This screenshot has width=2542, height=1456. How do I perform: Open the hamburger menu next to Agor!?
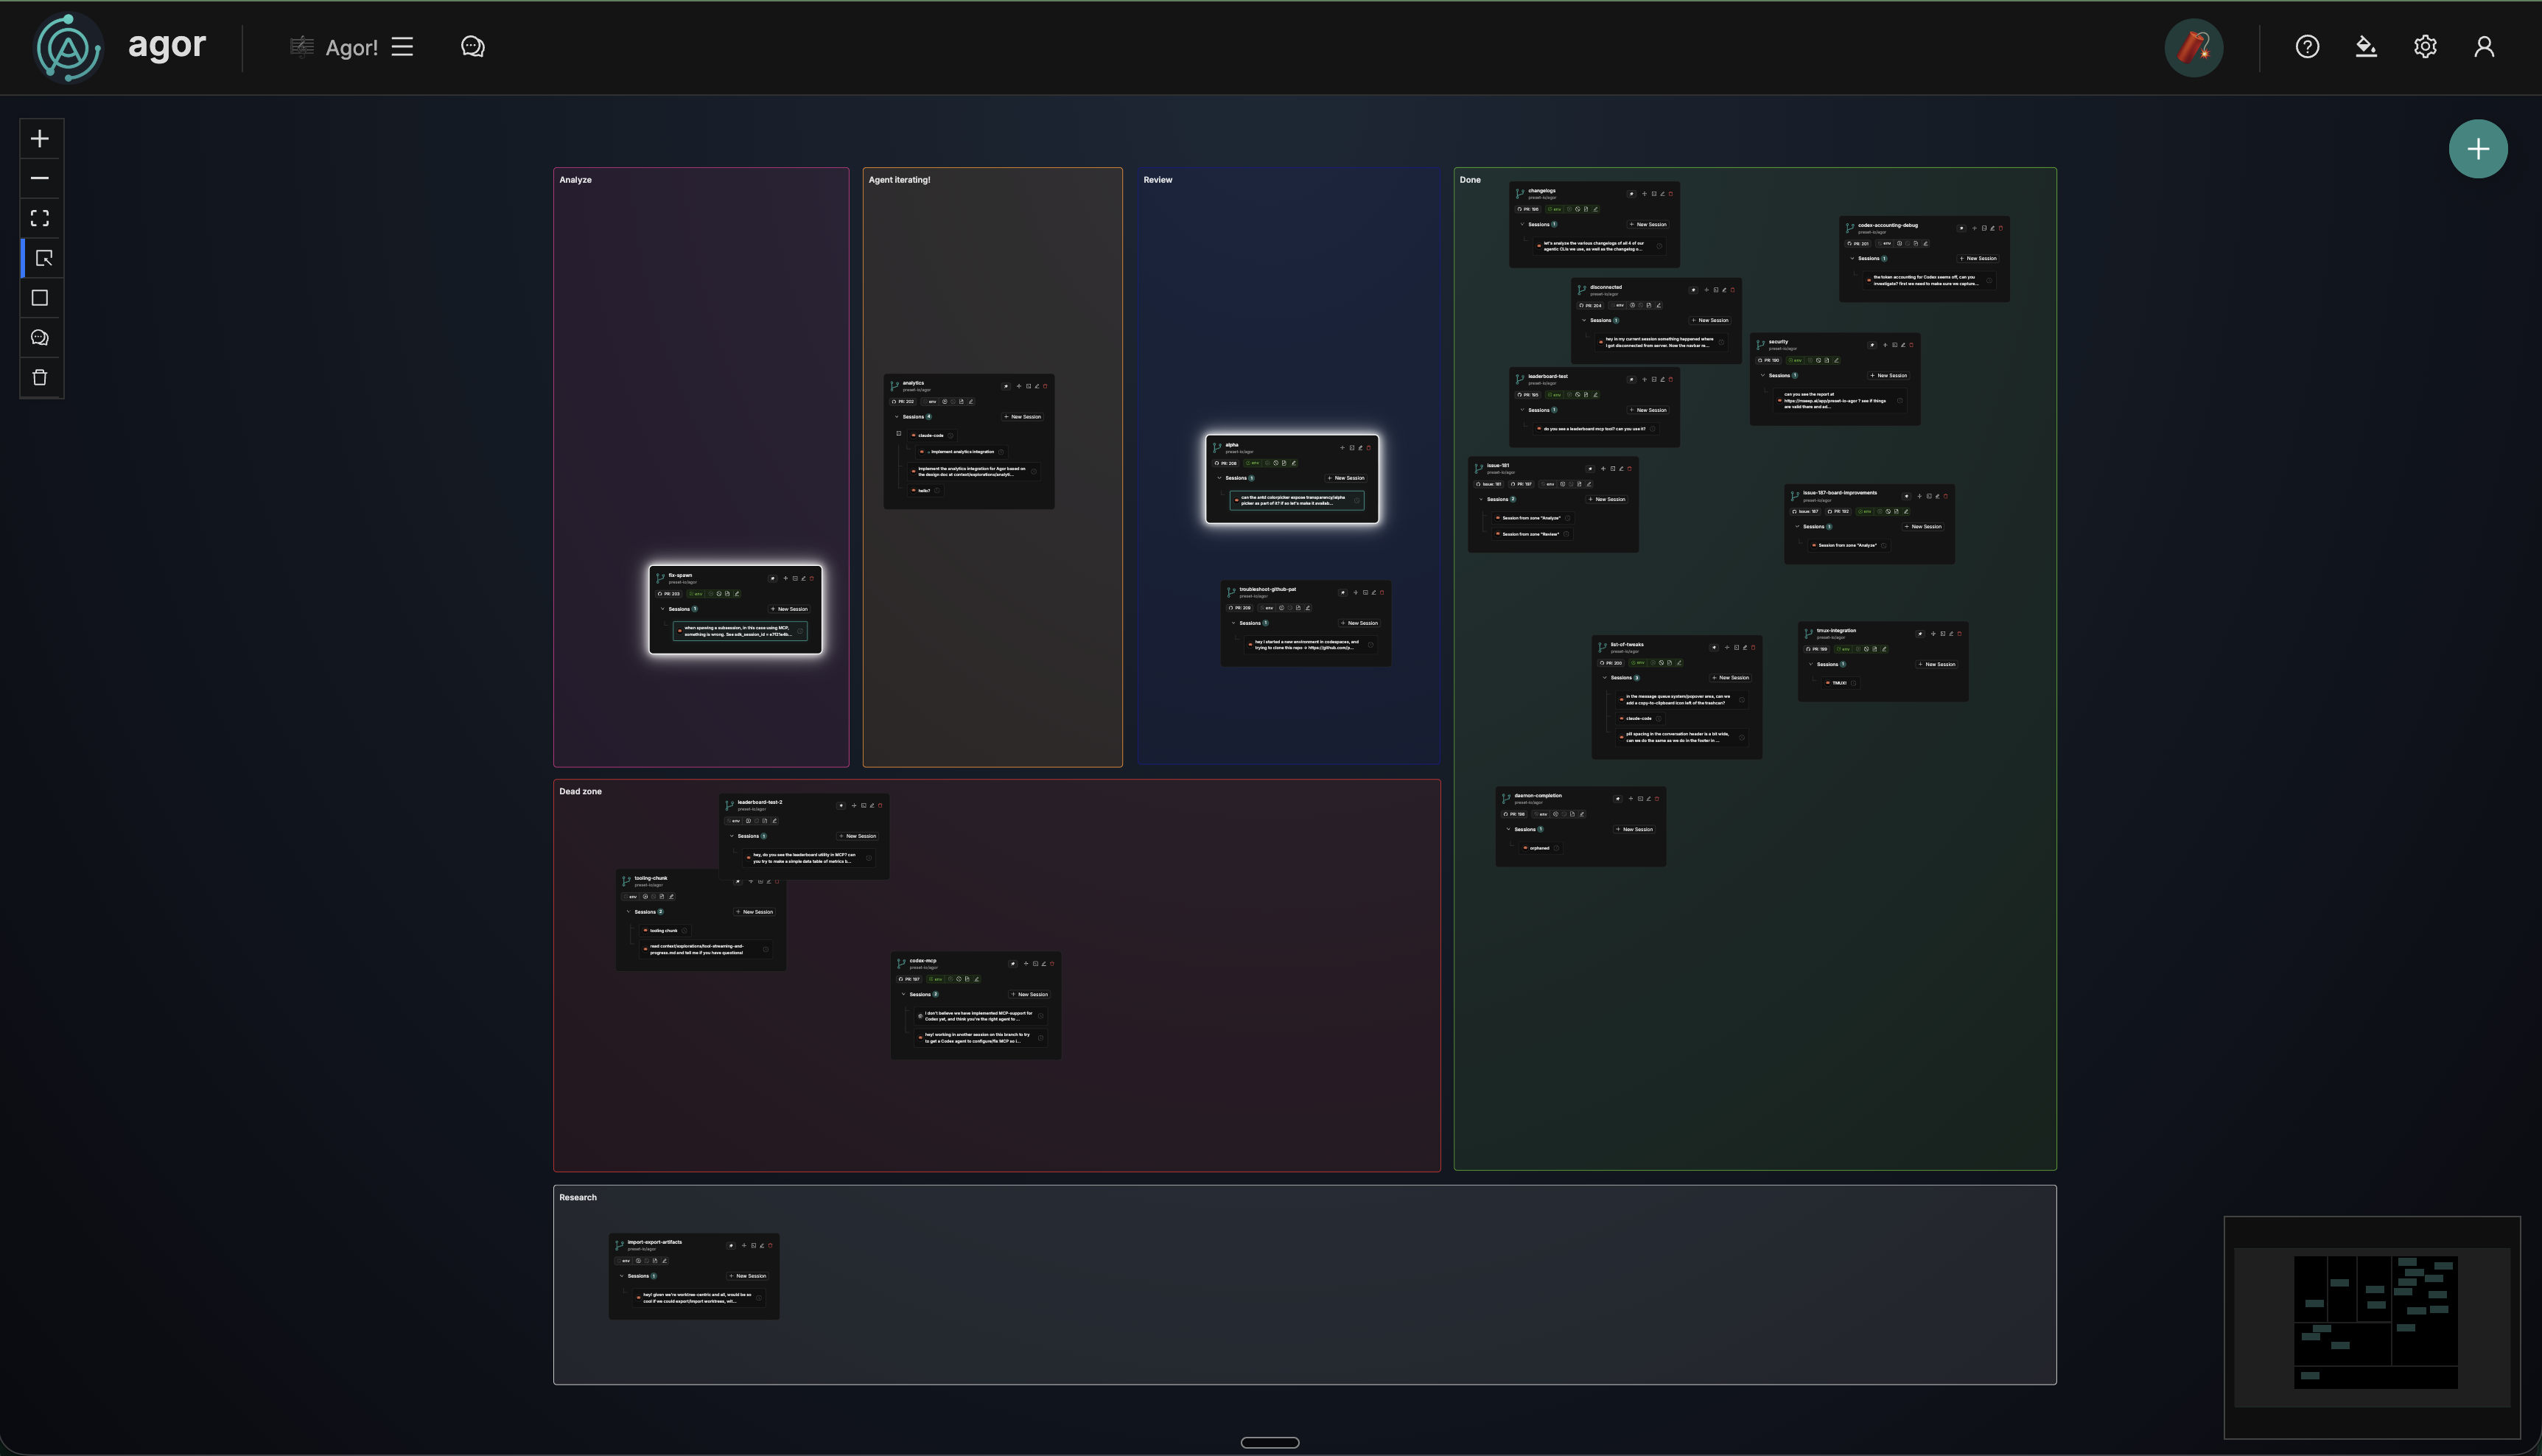pyautogui.click(x=402, y=46)
